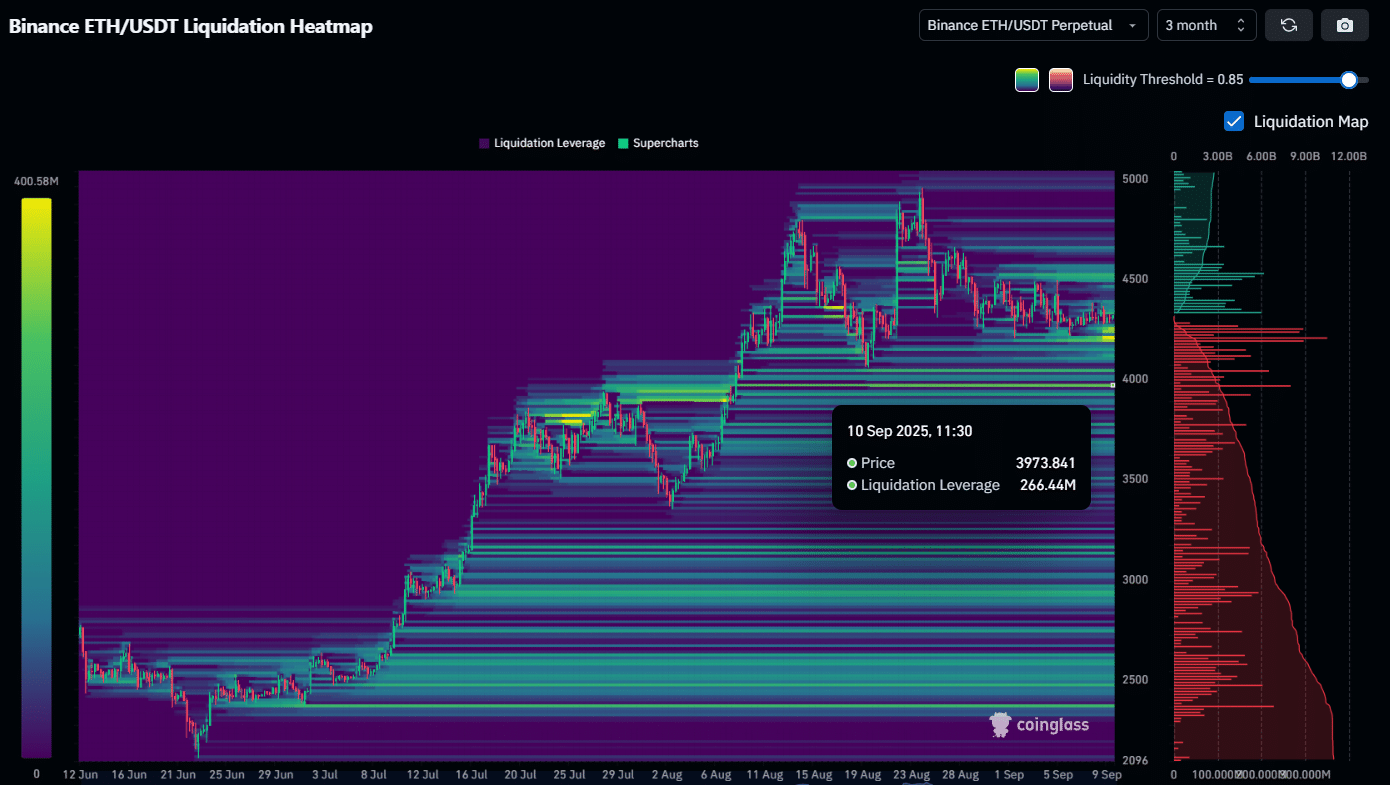Click the 23 Aug date axis label

click(912, 774)
